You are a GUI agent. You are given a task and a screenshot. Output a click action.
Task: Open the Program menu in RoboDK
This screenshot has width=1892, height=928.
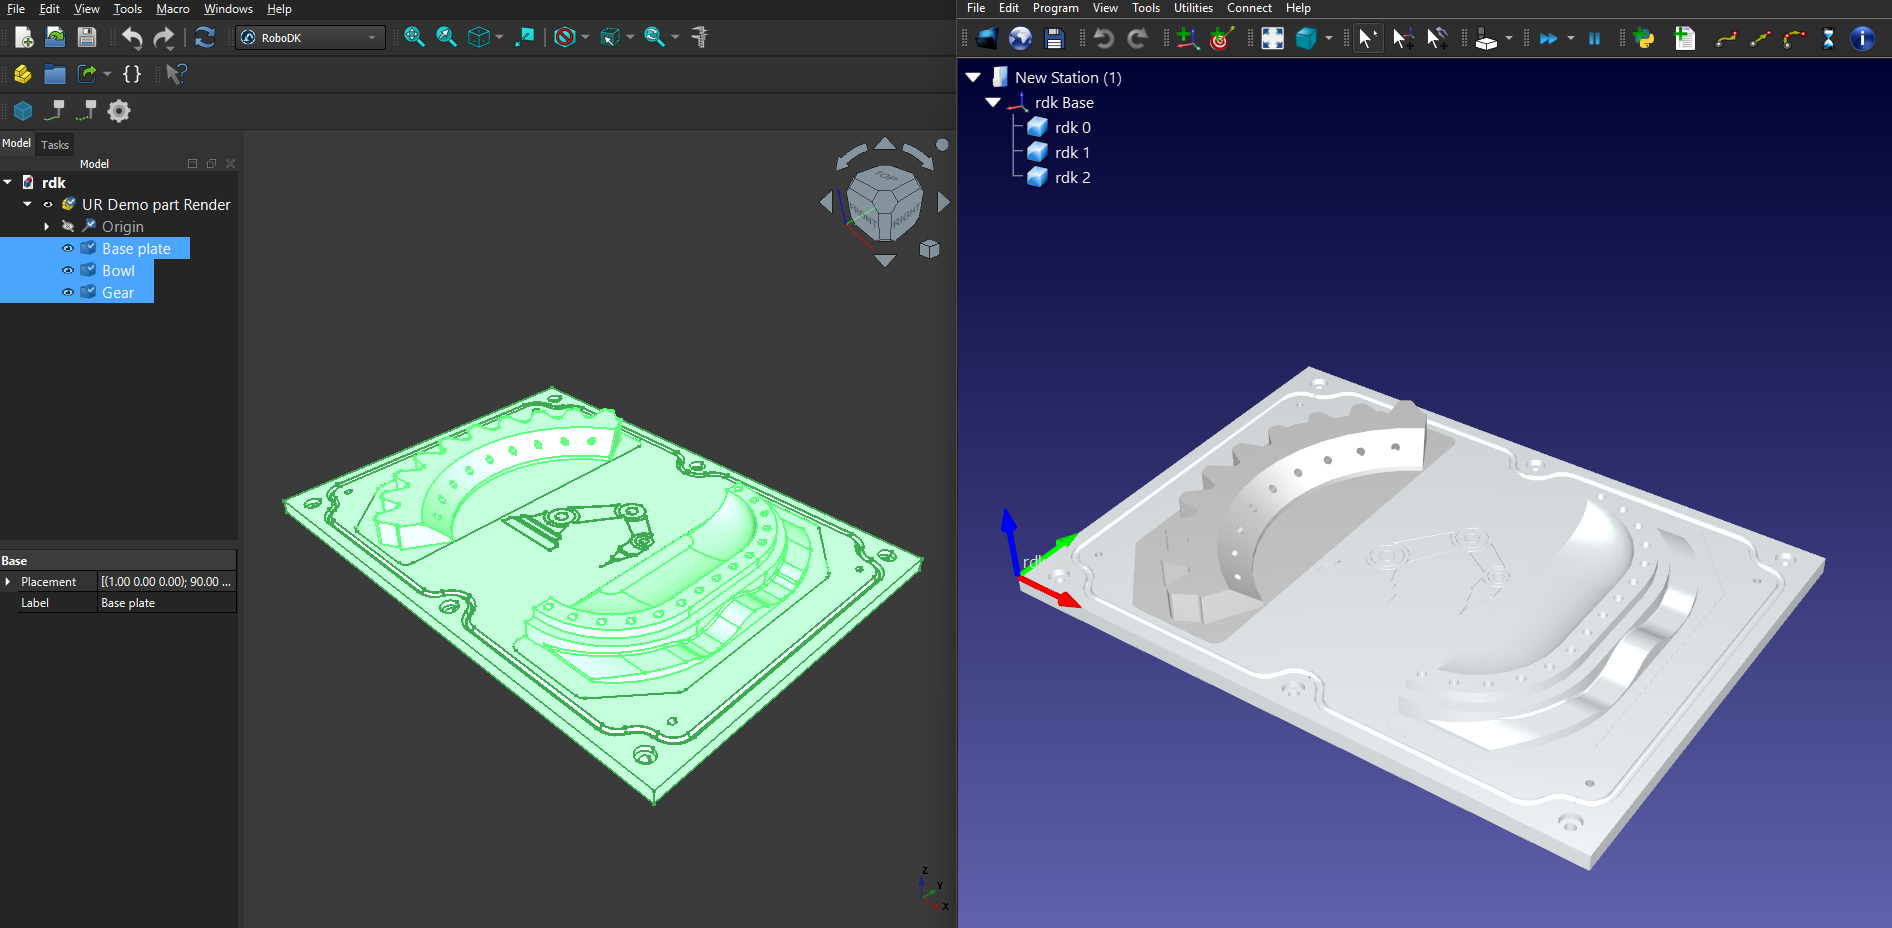tap(1056, 8)
